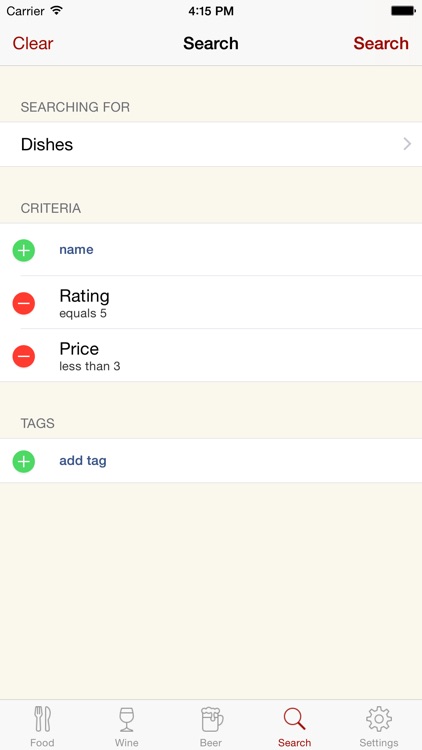Run the search with the top-right Search button
The width and height of the screenshot is (422, 750).
pos(381,44)
